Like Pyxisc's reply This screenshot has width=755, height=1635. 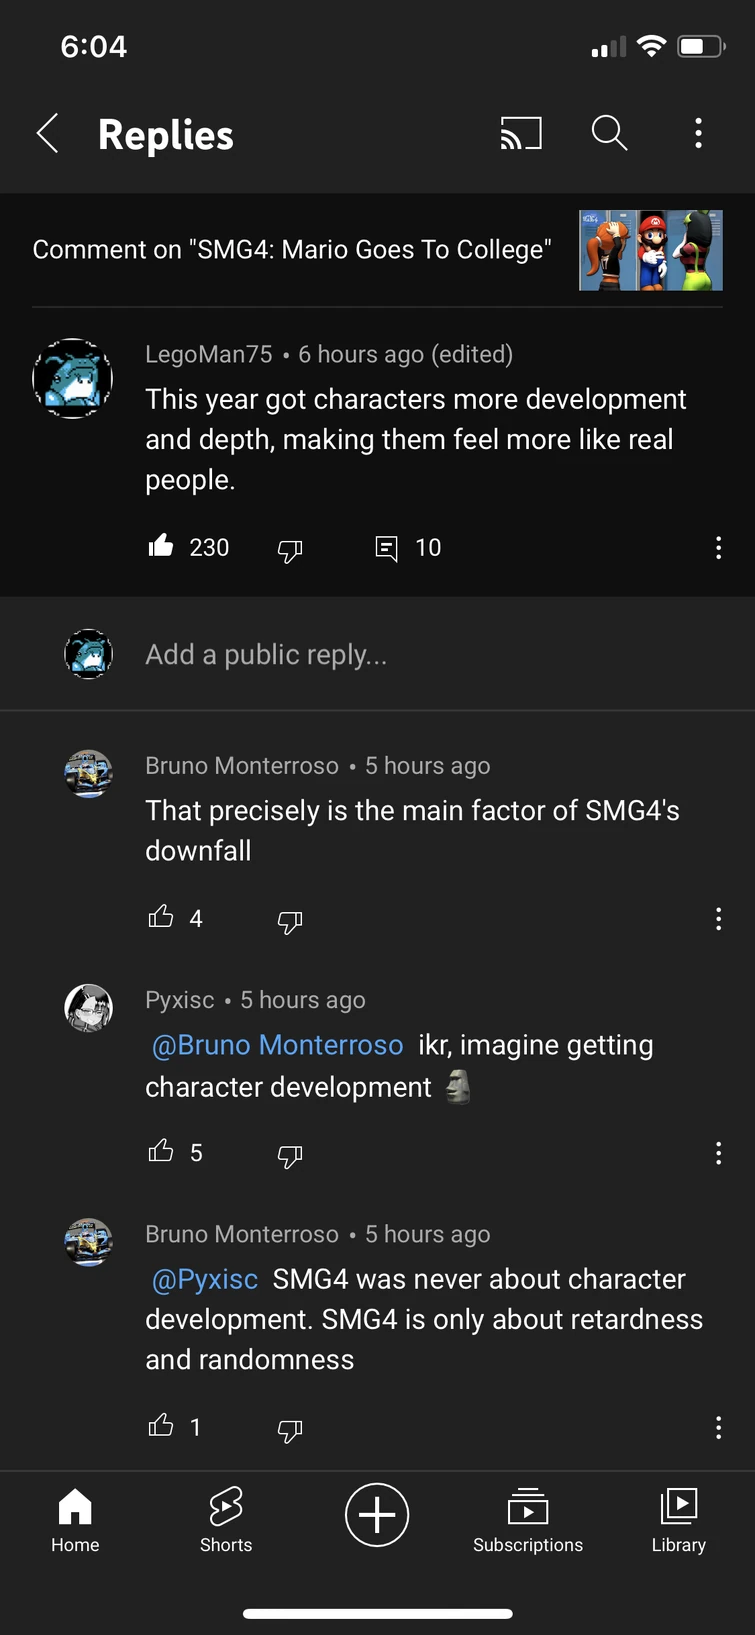point(161,1152)
